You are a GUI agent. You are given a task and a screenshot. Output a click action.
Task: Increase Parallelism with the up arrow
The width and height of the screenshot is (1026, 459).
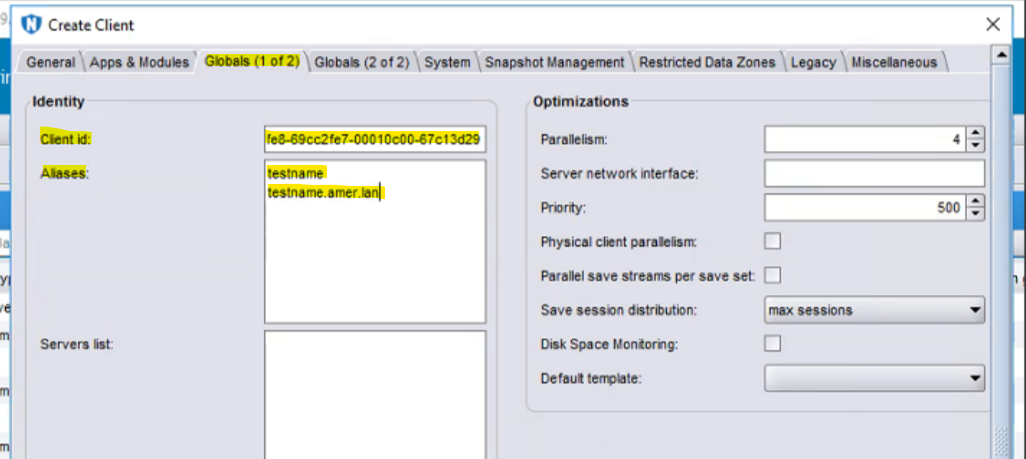[x=975, y=133]
